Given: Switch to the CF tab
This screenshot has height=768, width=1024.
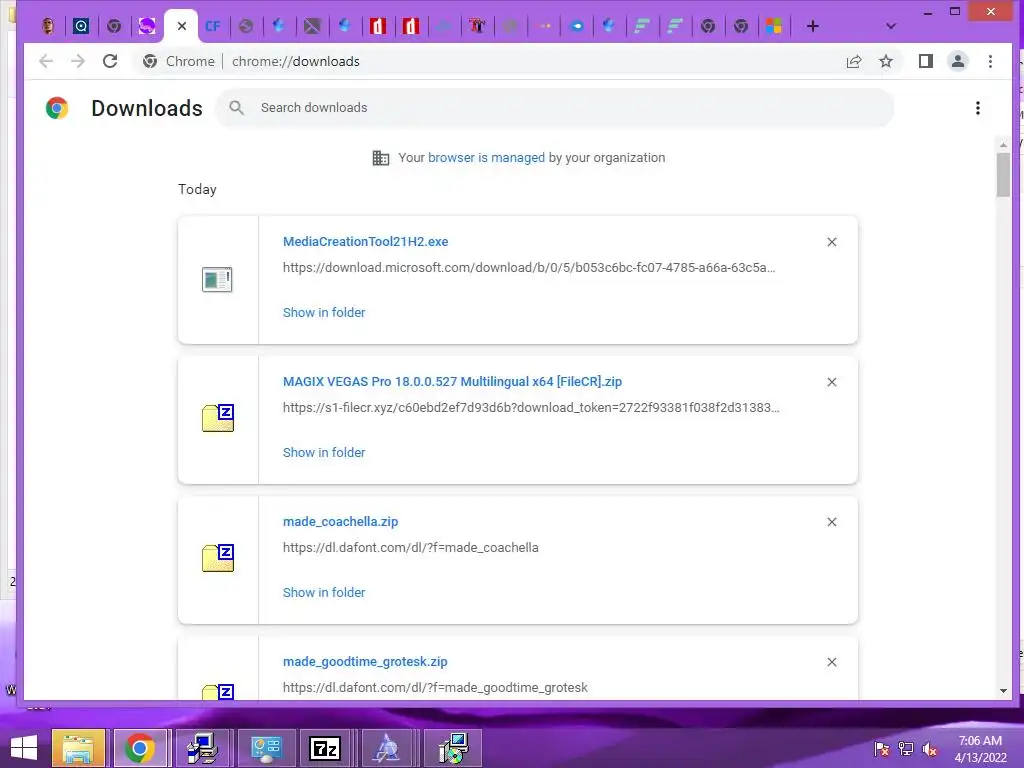Looking at the screenshot, I should [x=213, y=26].
